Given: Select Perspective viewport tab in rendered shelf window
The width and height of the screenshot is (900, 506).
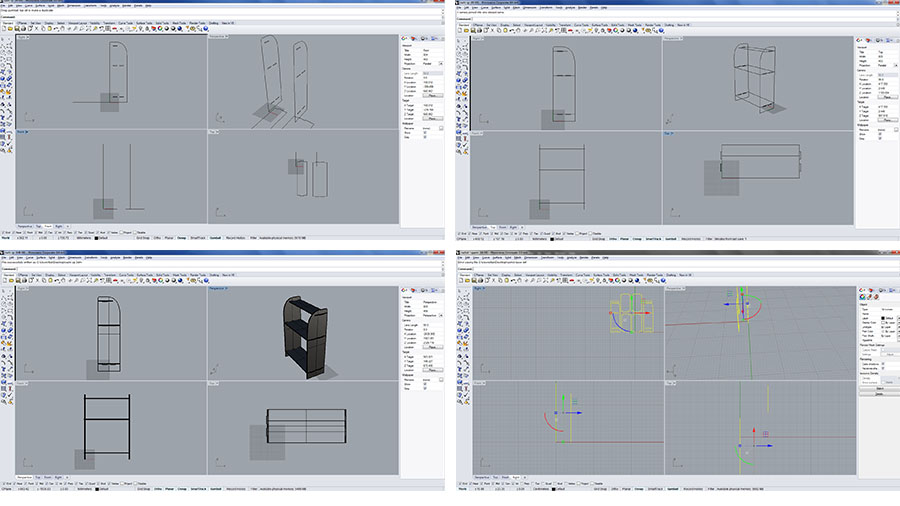Looking at the screenshot, I should tap(25, 477).
